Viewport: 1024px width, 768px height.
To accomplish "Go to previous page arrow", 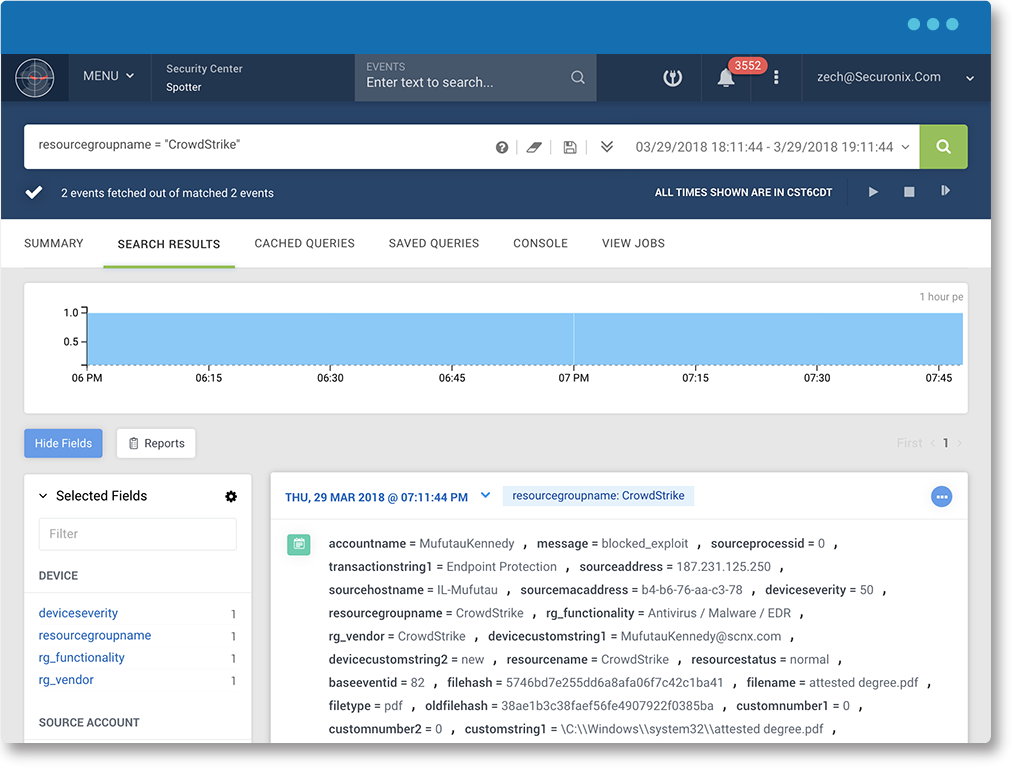I will pyautogui.click(x=933, y=443).
